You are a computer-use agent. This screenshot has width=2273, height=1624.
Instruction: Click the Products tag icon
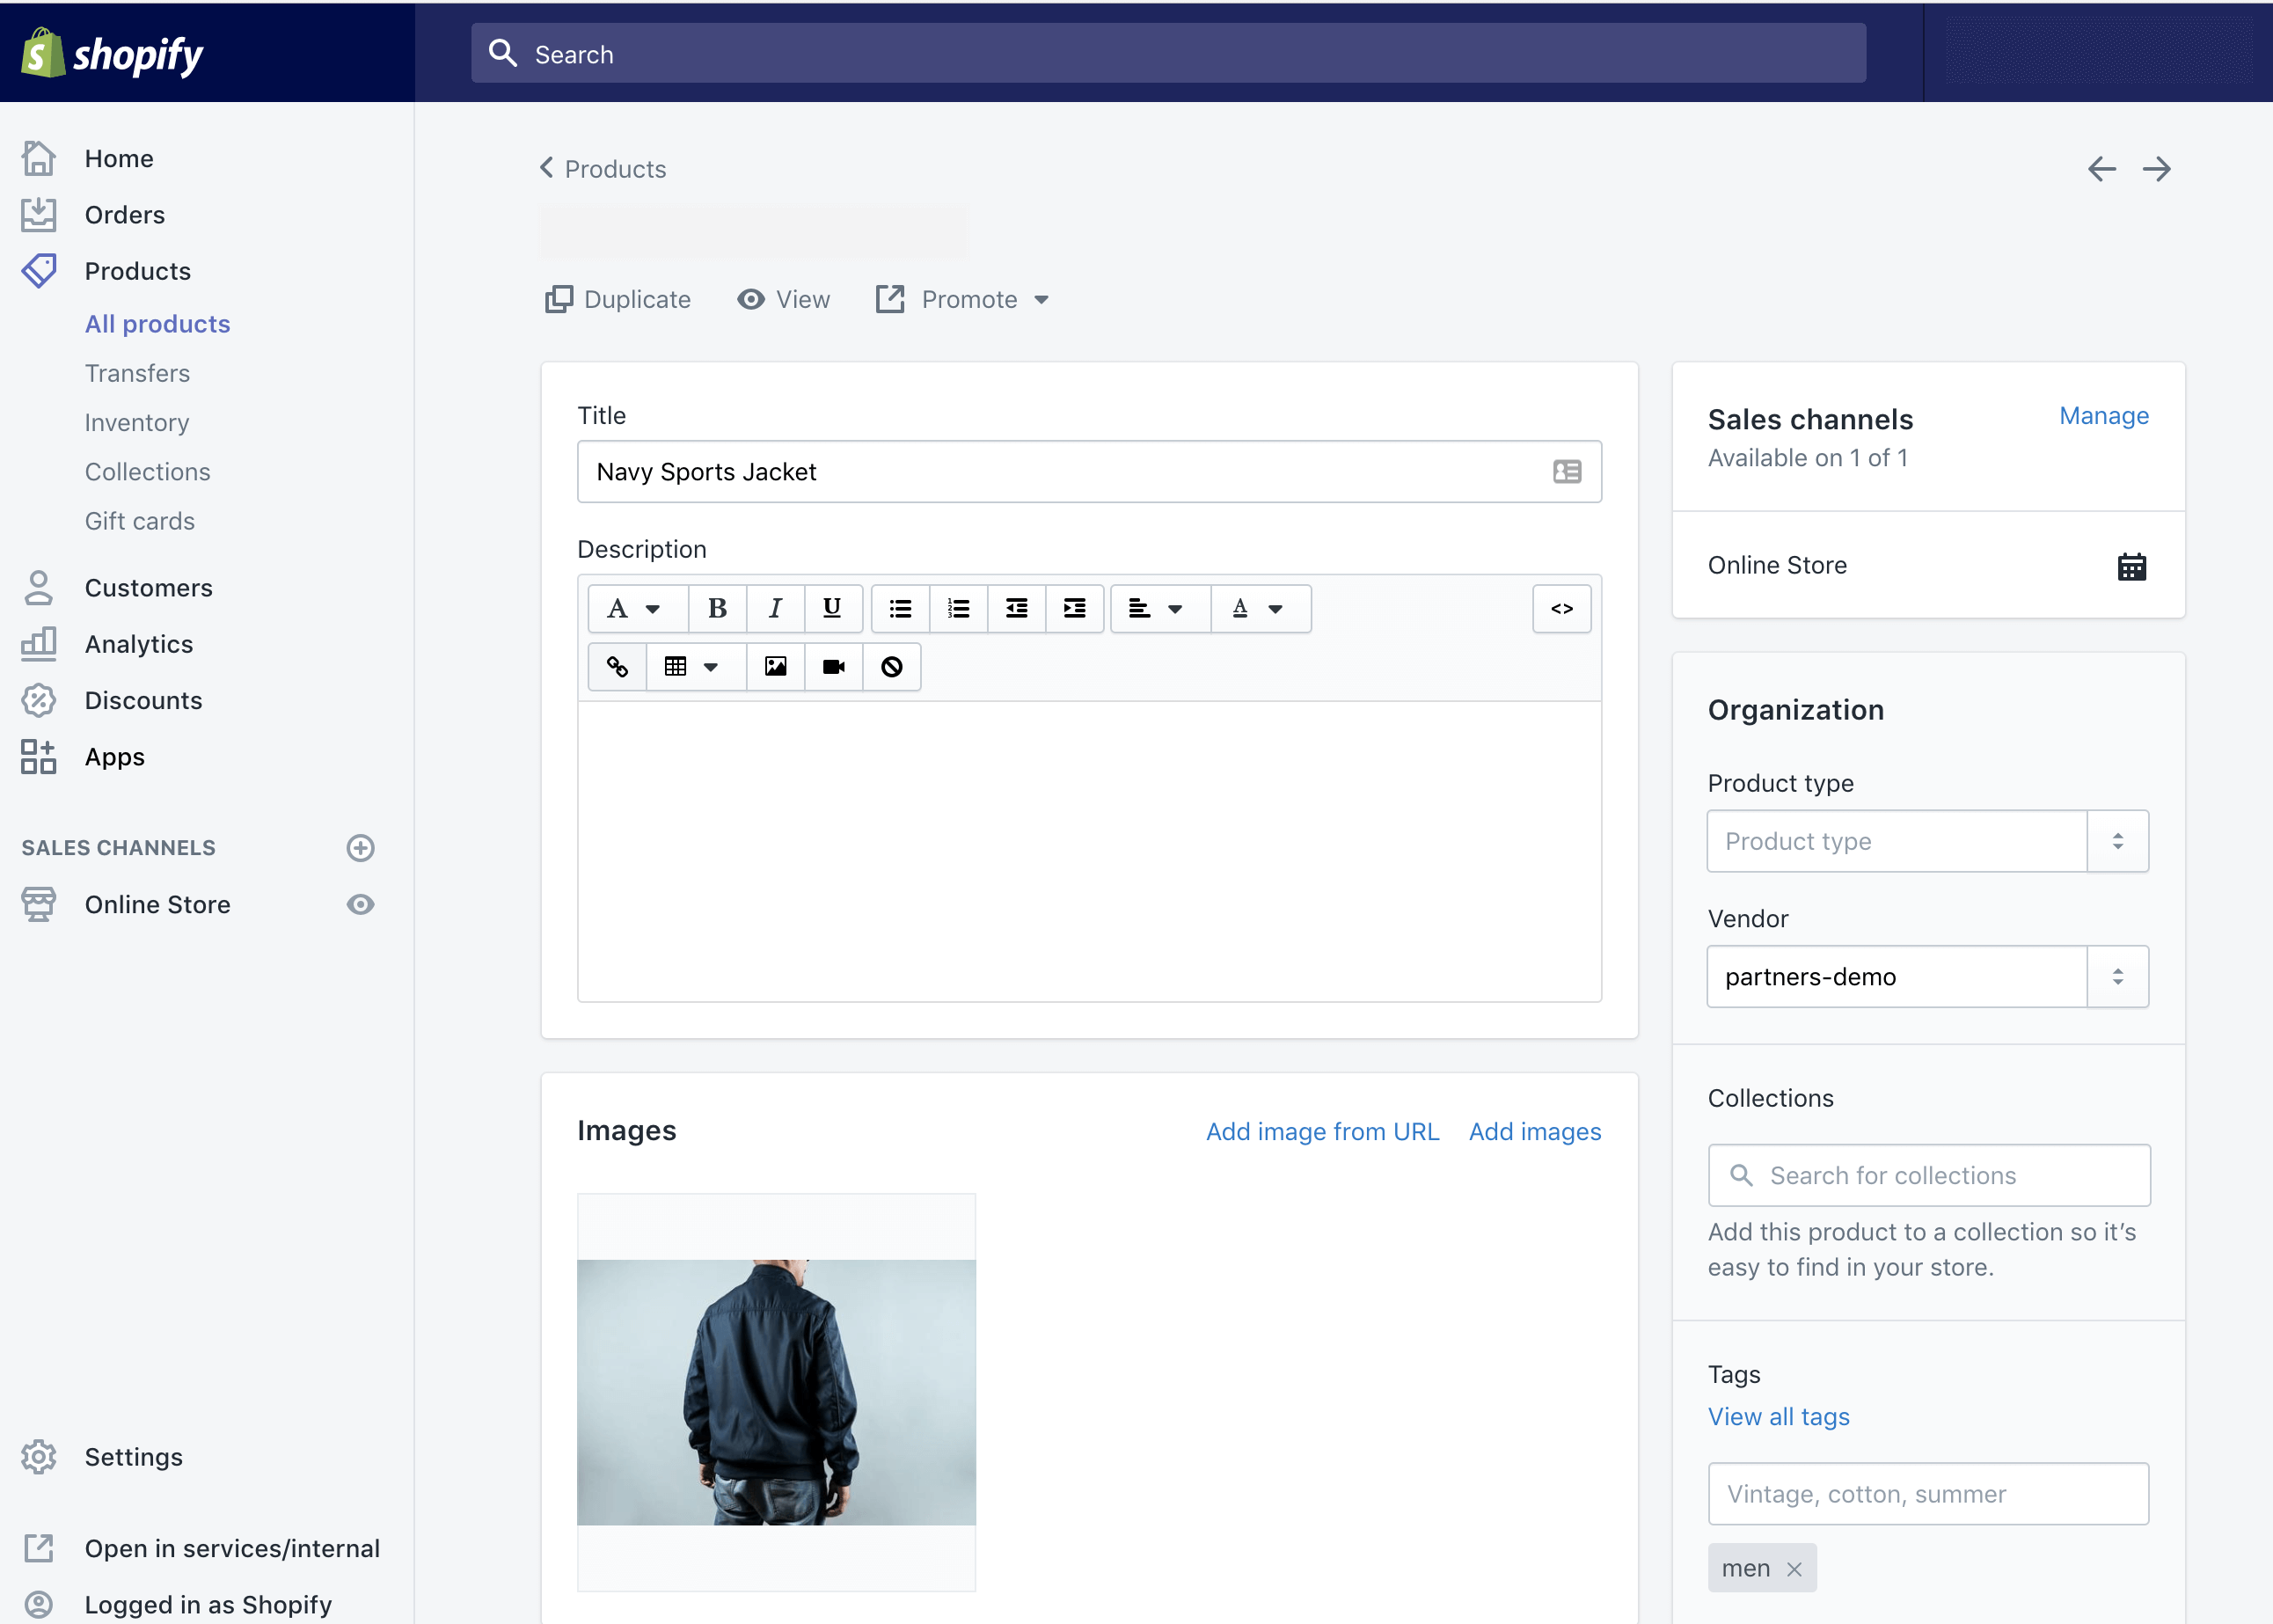tap(39, 270)
